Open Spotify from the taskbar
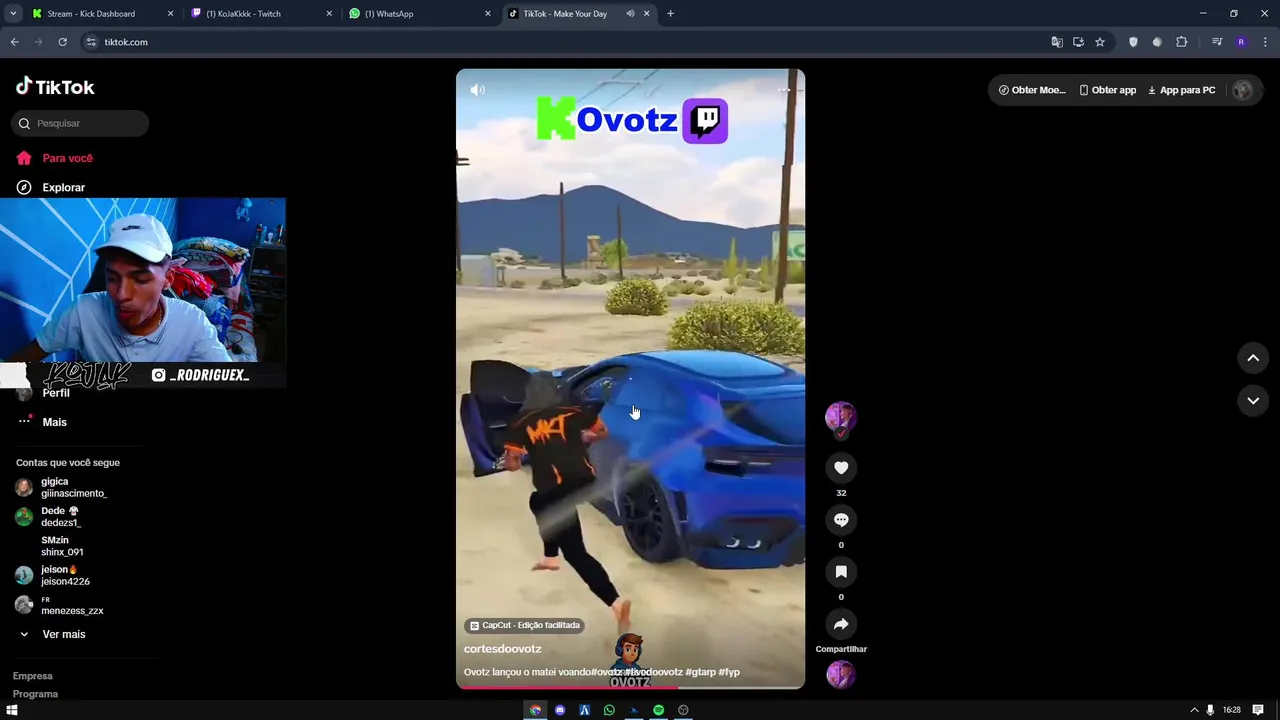The width and height of the screenshot is (1280, 720). (x=659, y=710)
